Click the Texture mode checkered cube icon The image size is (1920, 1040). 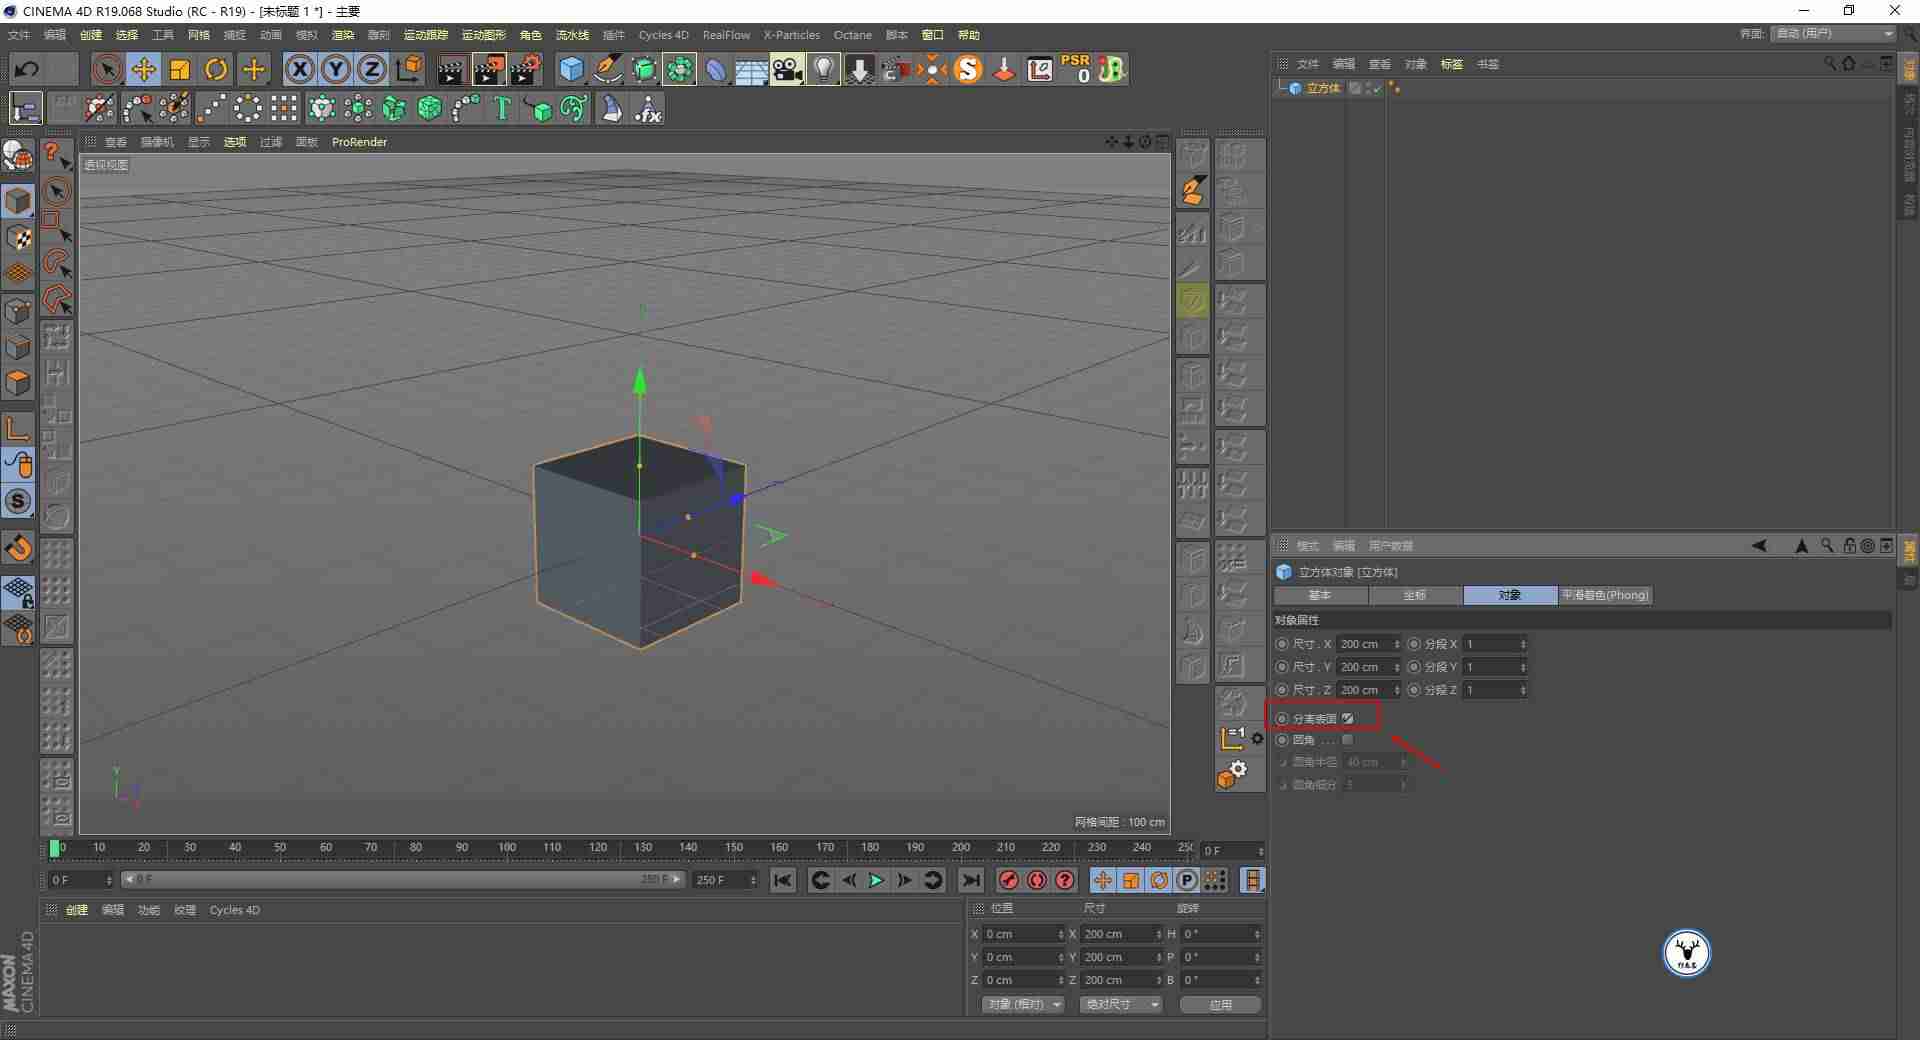click(x=18, y=237)
